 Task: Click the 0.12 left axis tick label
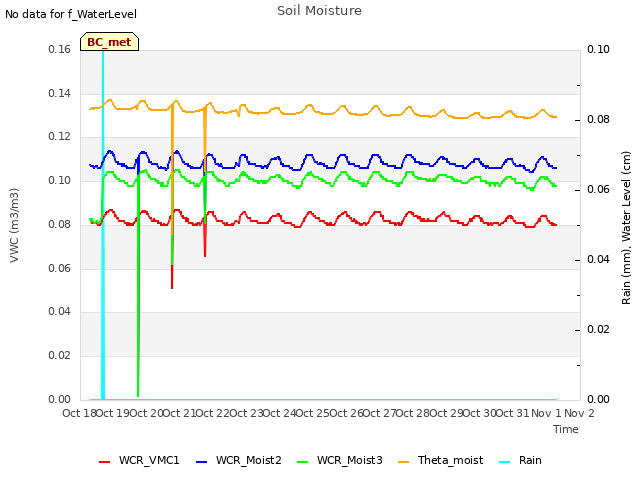point(60,137)
